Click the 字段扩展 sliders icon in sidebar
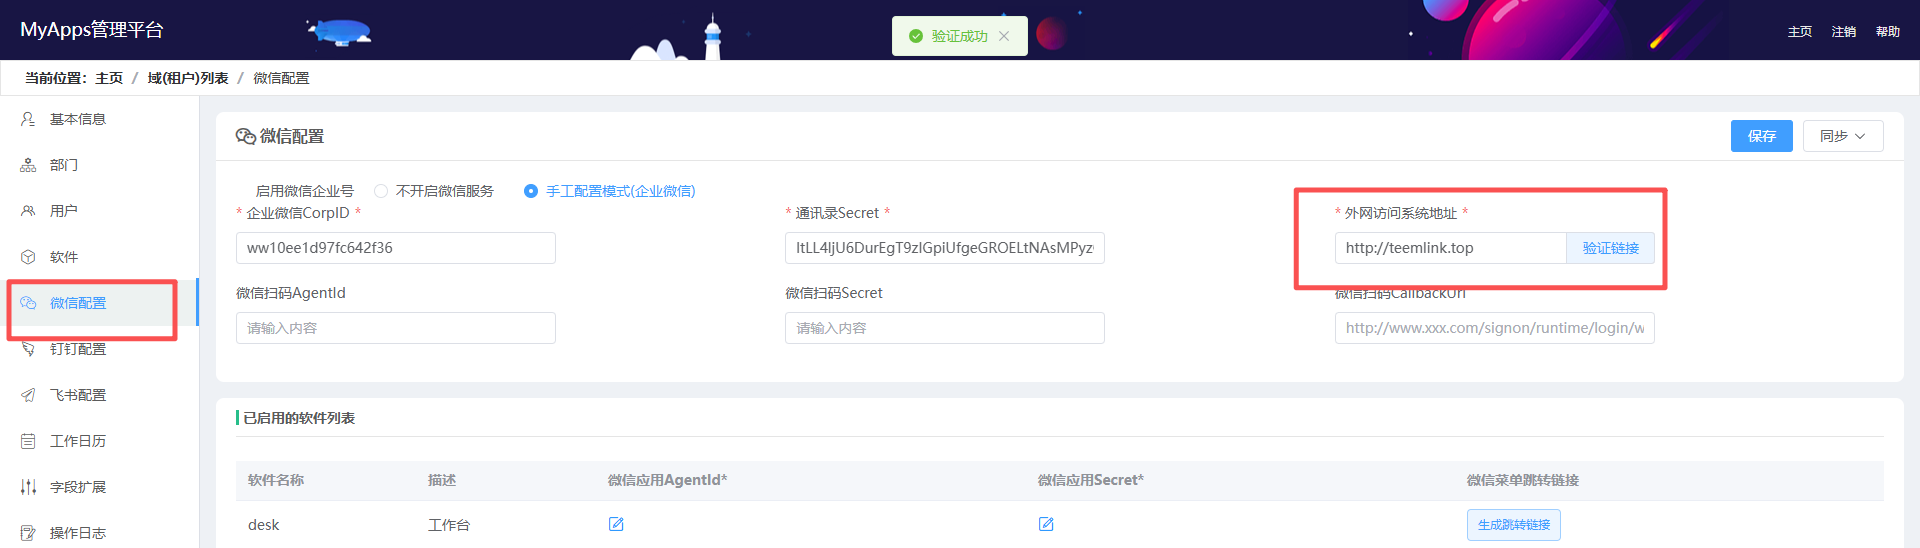The image size is (1920, 548). tap(28, 487)
